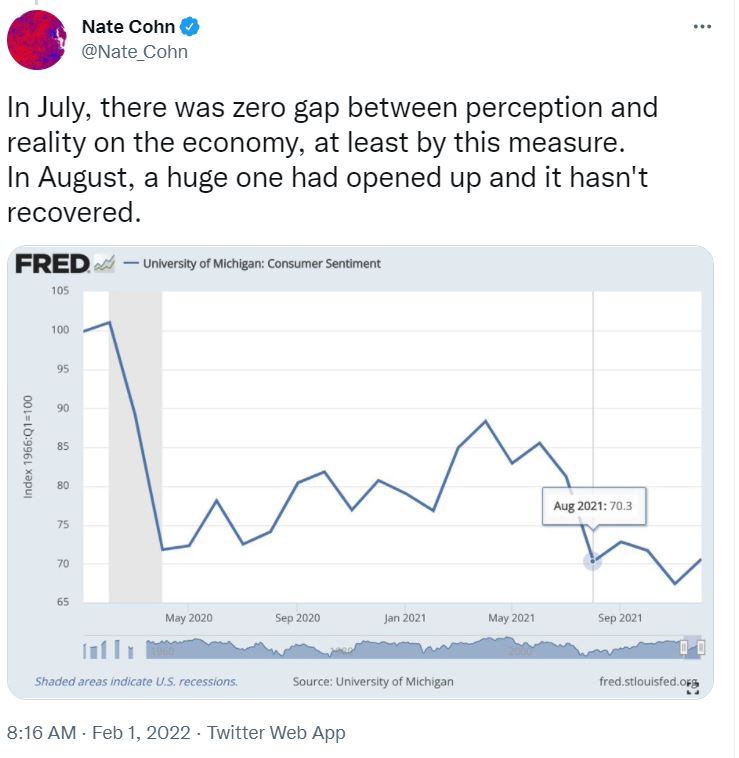
Task: Open the tweet's three-dot more menu
Action: pos(702,27)
